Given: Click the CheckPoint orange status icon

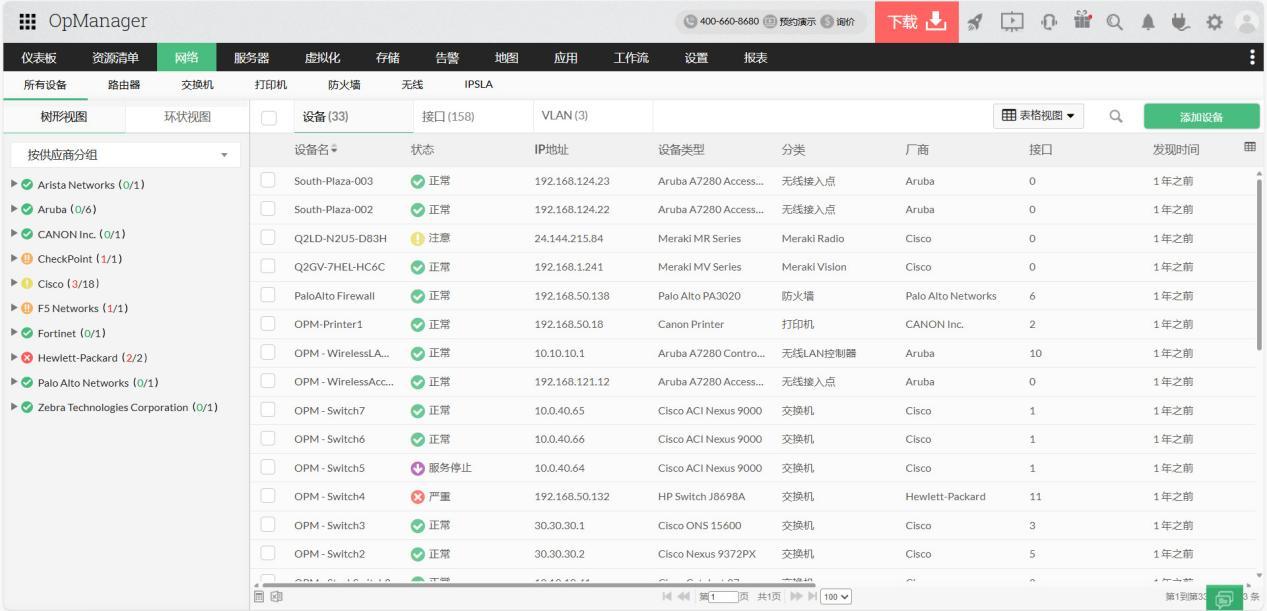Looking at the screenshot, I should 28,259.
